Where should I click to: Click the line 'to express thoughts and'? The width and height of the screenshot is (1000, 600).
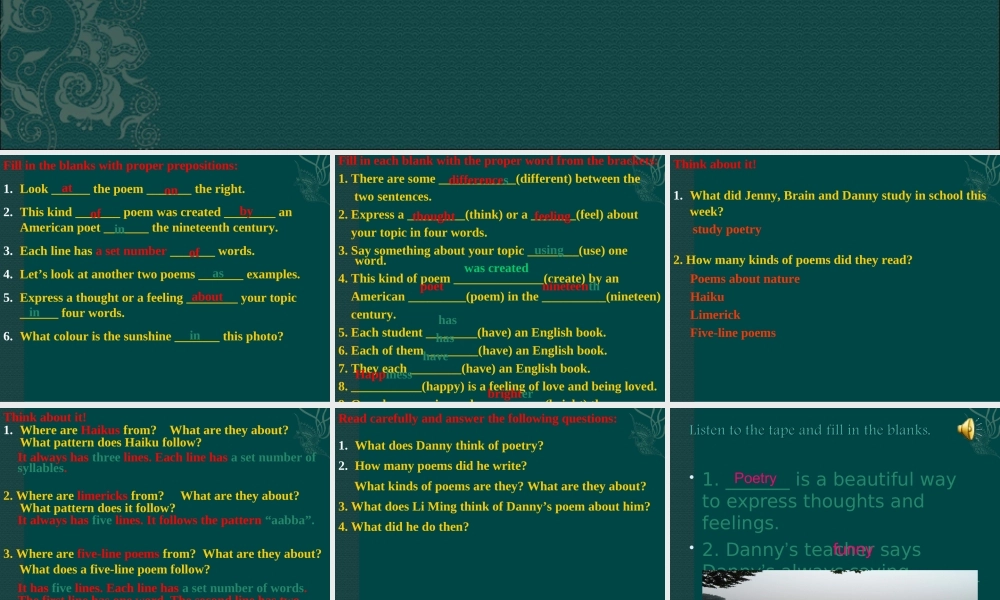click(x=813, y=501)
